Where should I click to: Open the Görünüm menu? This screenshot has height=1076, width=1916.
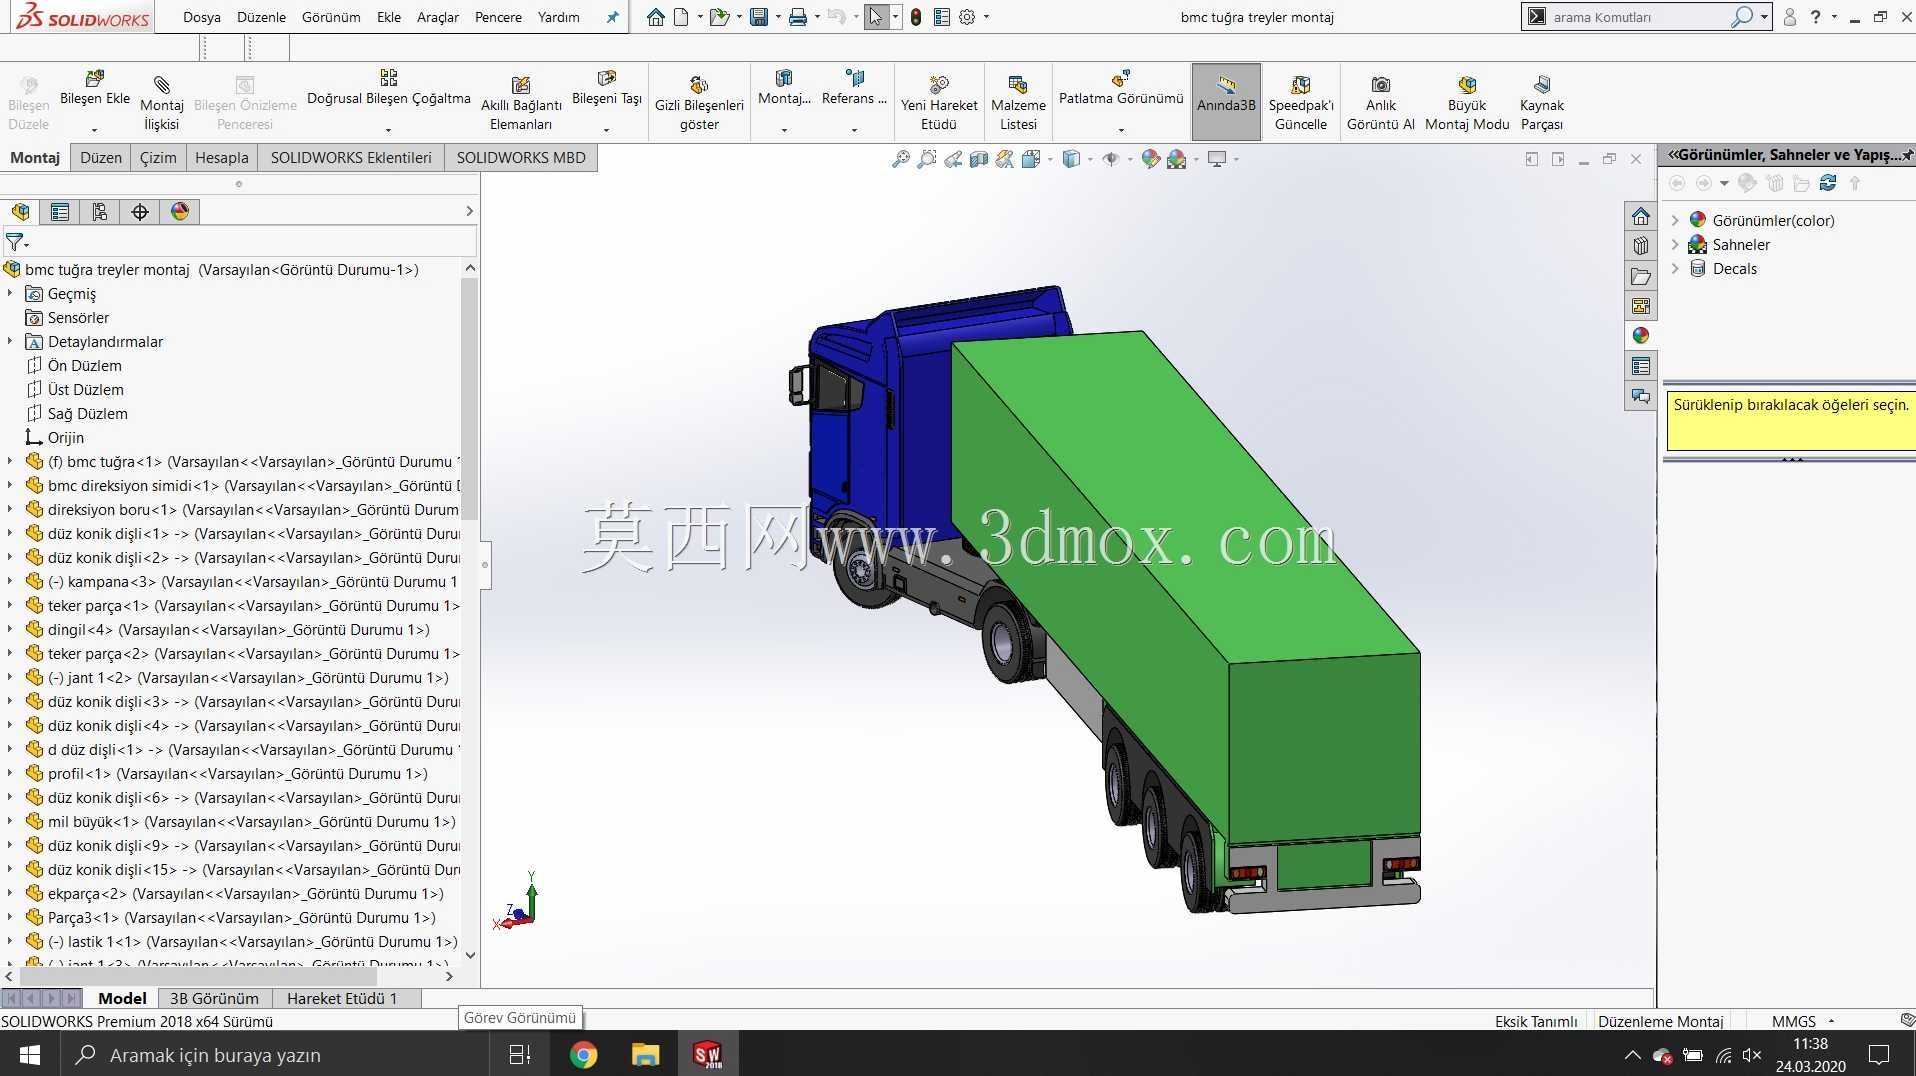[331, 17]
